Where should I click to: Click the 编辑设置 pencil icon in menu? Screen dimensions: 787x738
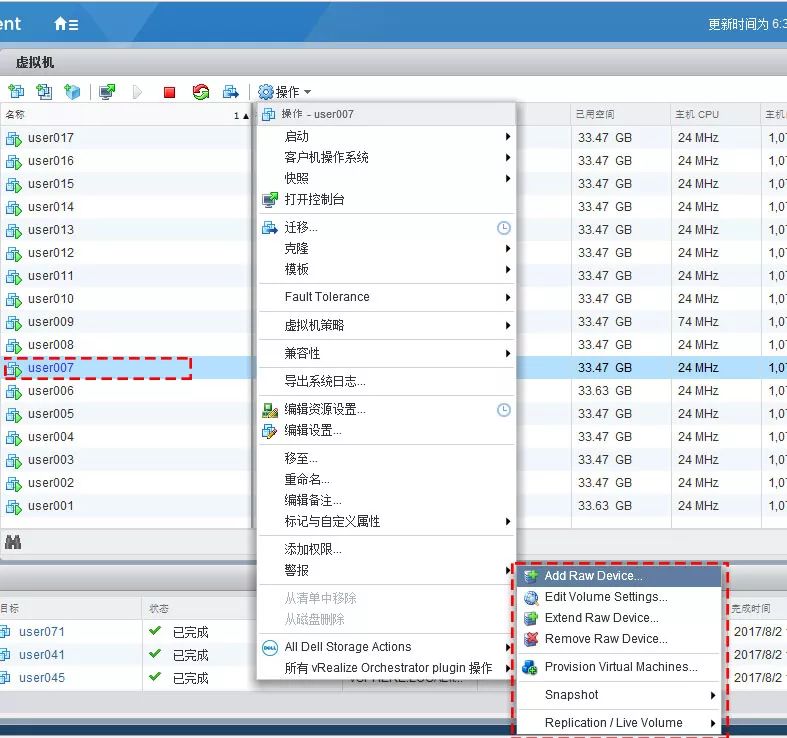pyautogui.click(x=270, y=431)
